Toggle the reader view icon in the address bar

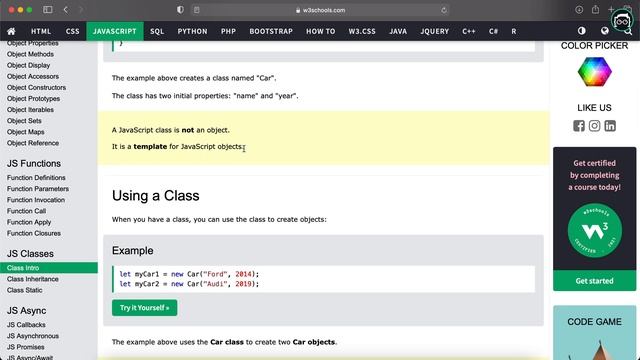click(197, 10)
